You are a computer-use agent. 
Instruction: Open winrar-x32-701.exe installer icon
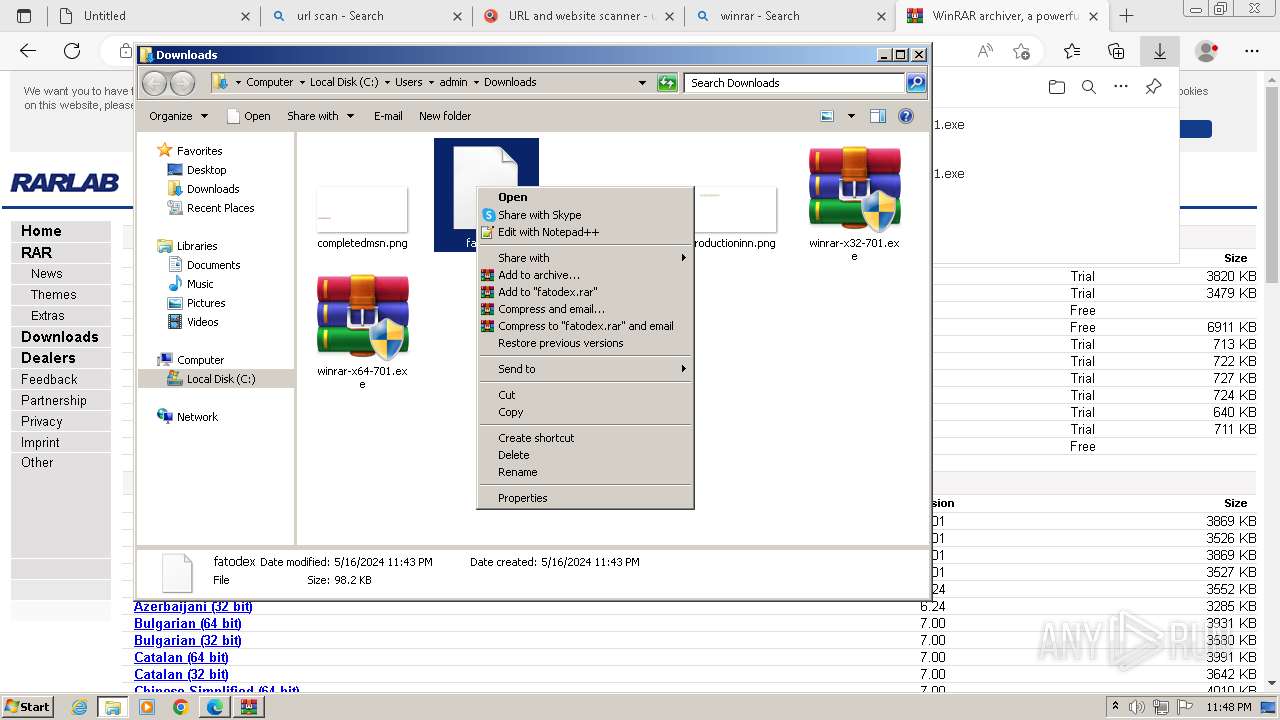pyautogui.click(x=854, y=188)
